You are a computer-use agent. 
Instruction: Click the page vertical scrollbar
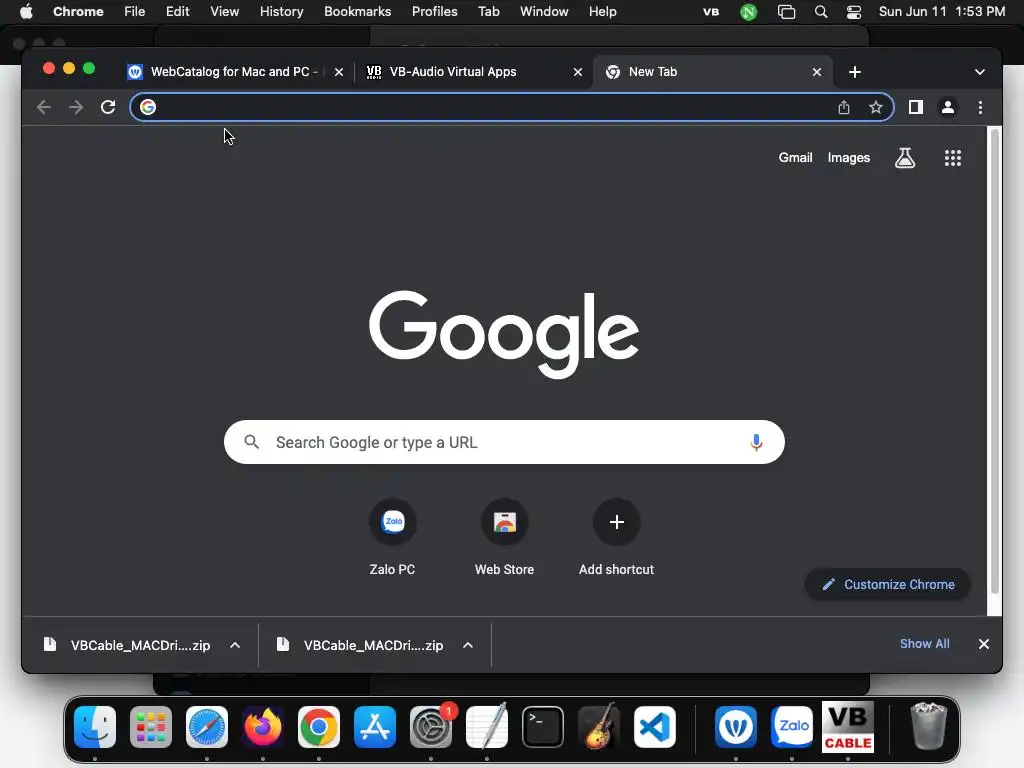click(x=995, y=361)
